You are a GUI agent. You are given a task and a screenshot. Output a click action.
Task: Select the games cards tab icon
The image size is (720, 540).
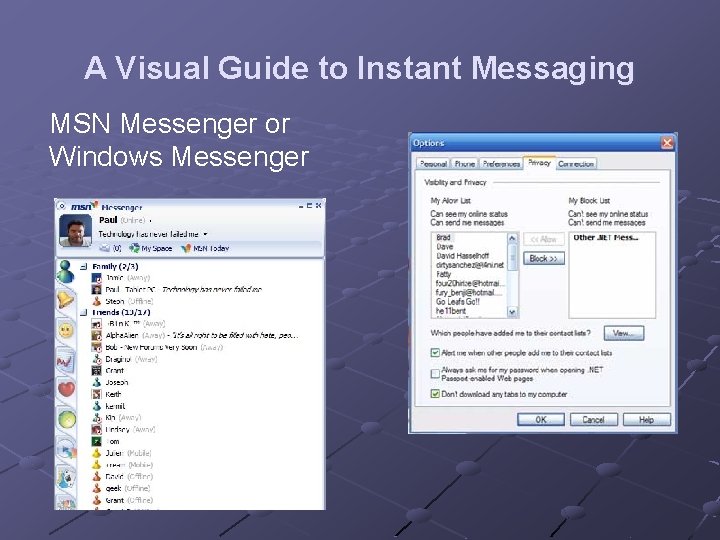[x=66, y=479]
